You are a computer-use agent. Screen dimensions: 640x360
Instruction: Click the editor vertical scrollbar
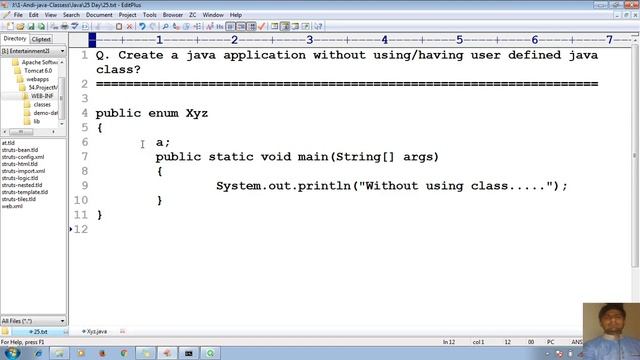[x=634, y=155]
